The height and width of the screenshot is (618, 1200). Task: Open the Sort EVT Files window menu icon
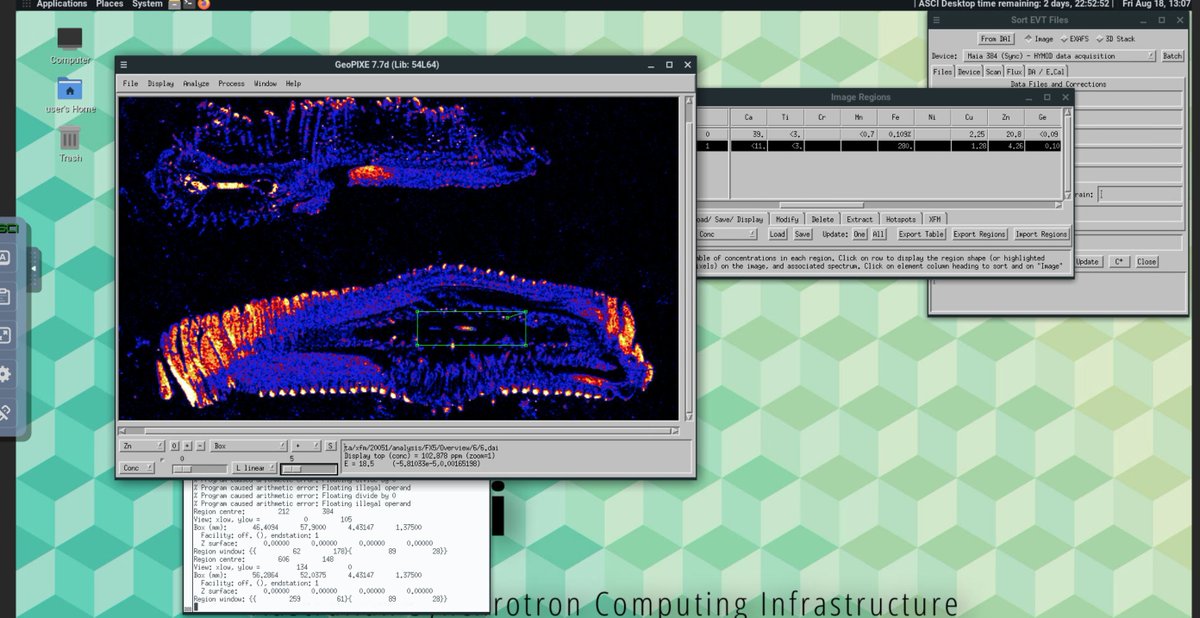[x=937, y=20]
